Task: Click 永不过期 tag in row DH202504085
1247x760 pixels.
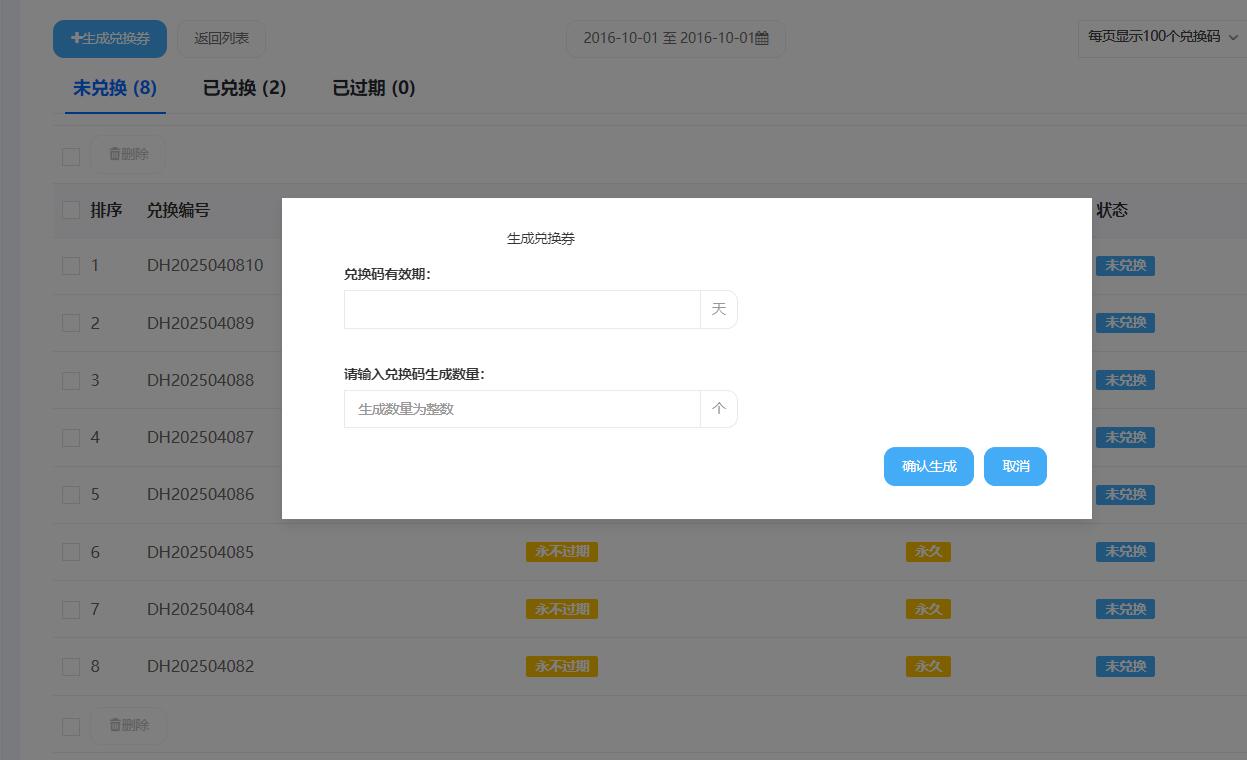Action: [562, 551]
